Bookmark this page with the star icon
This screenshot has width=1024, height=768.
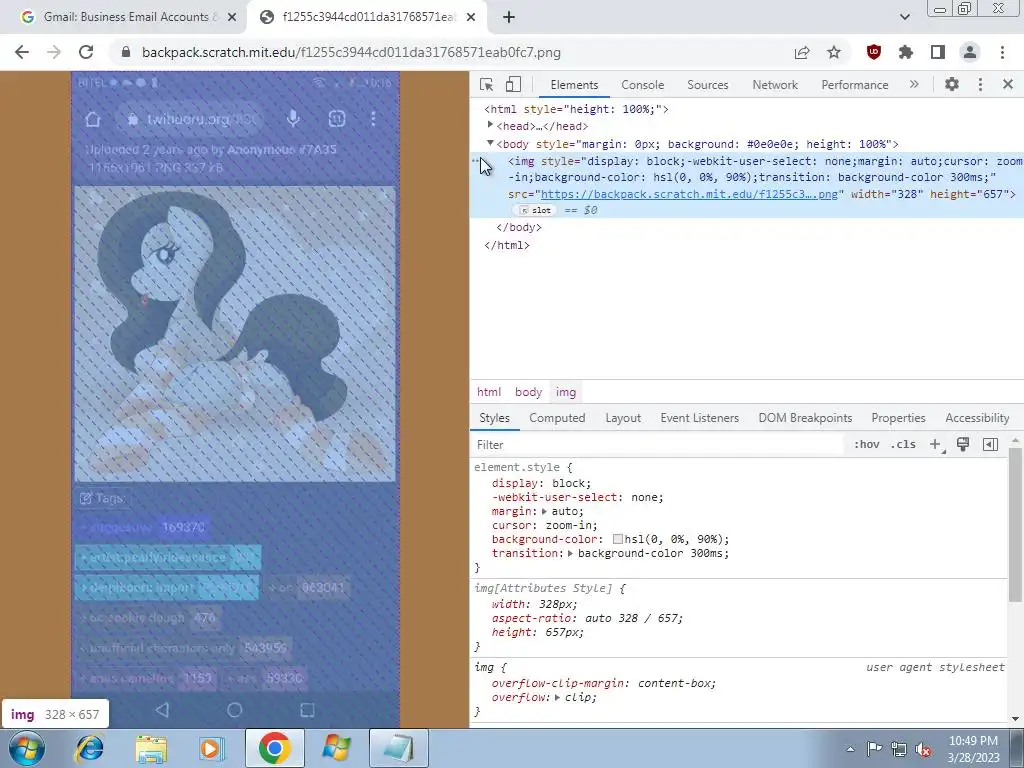tap(834, 52)
